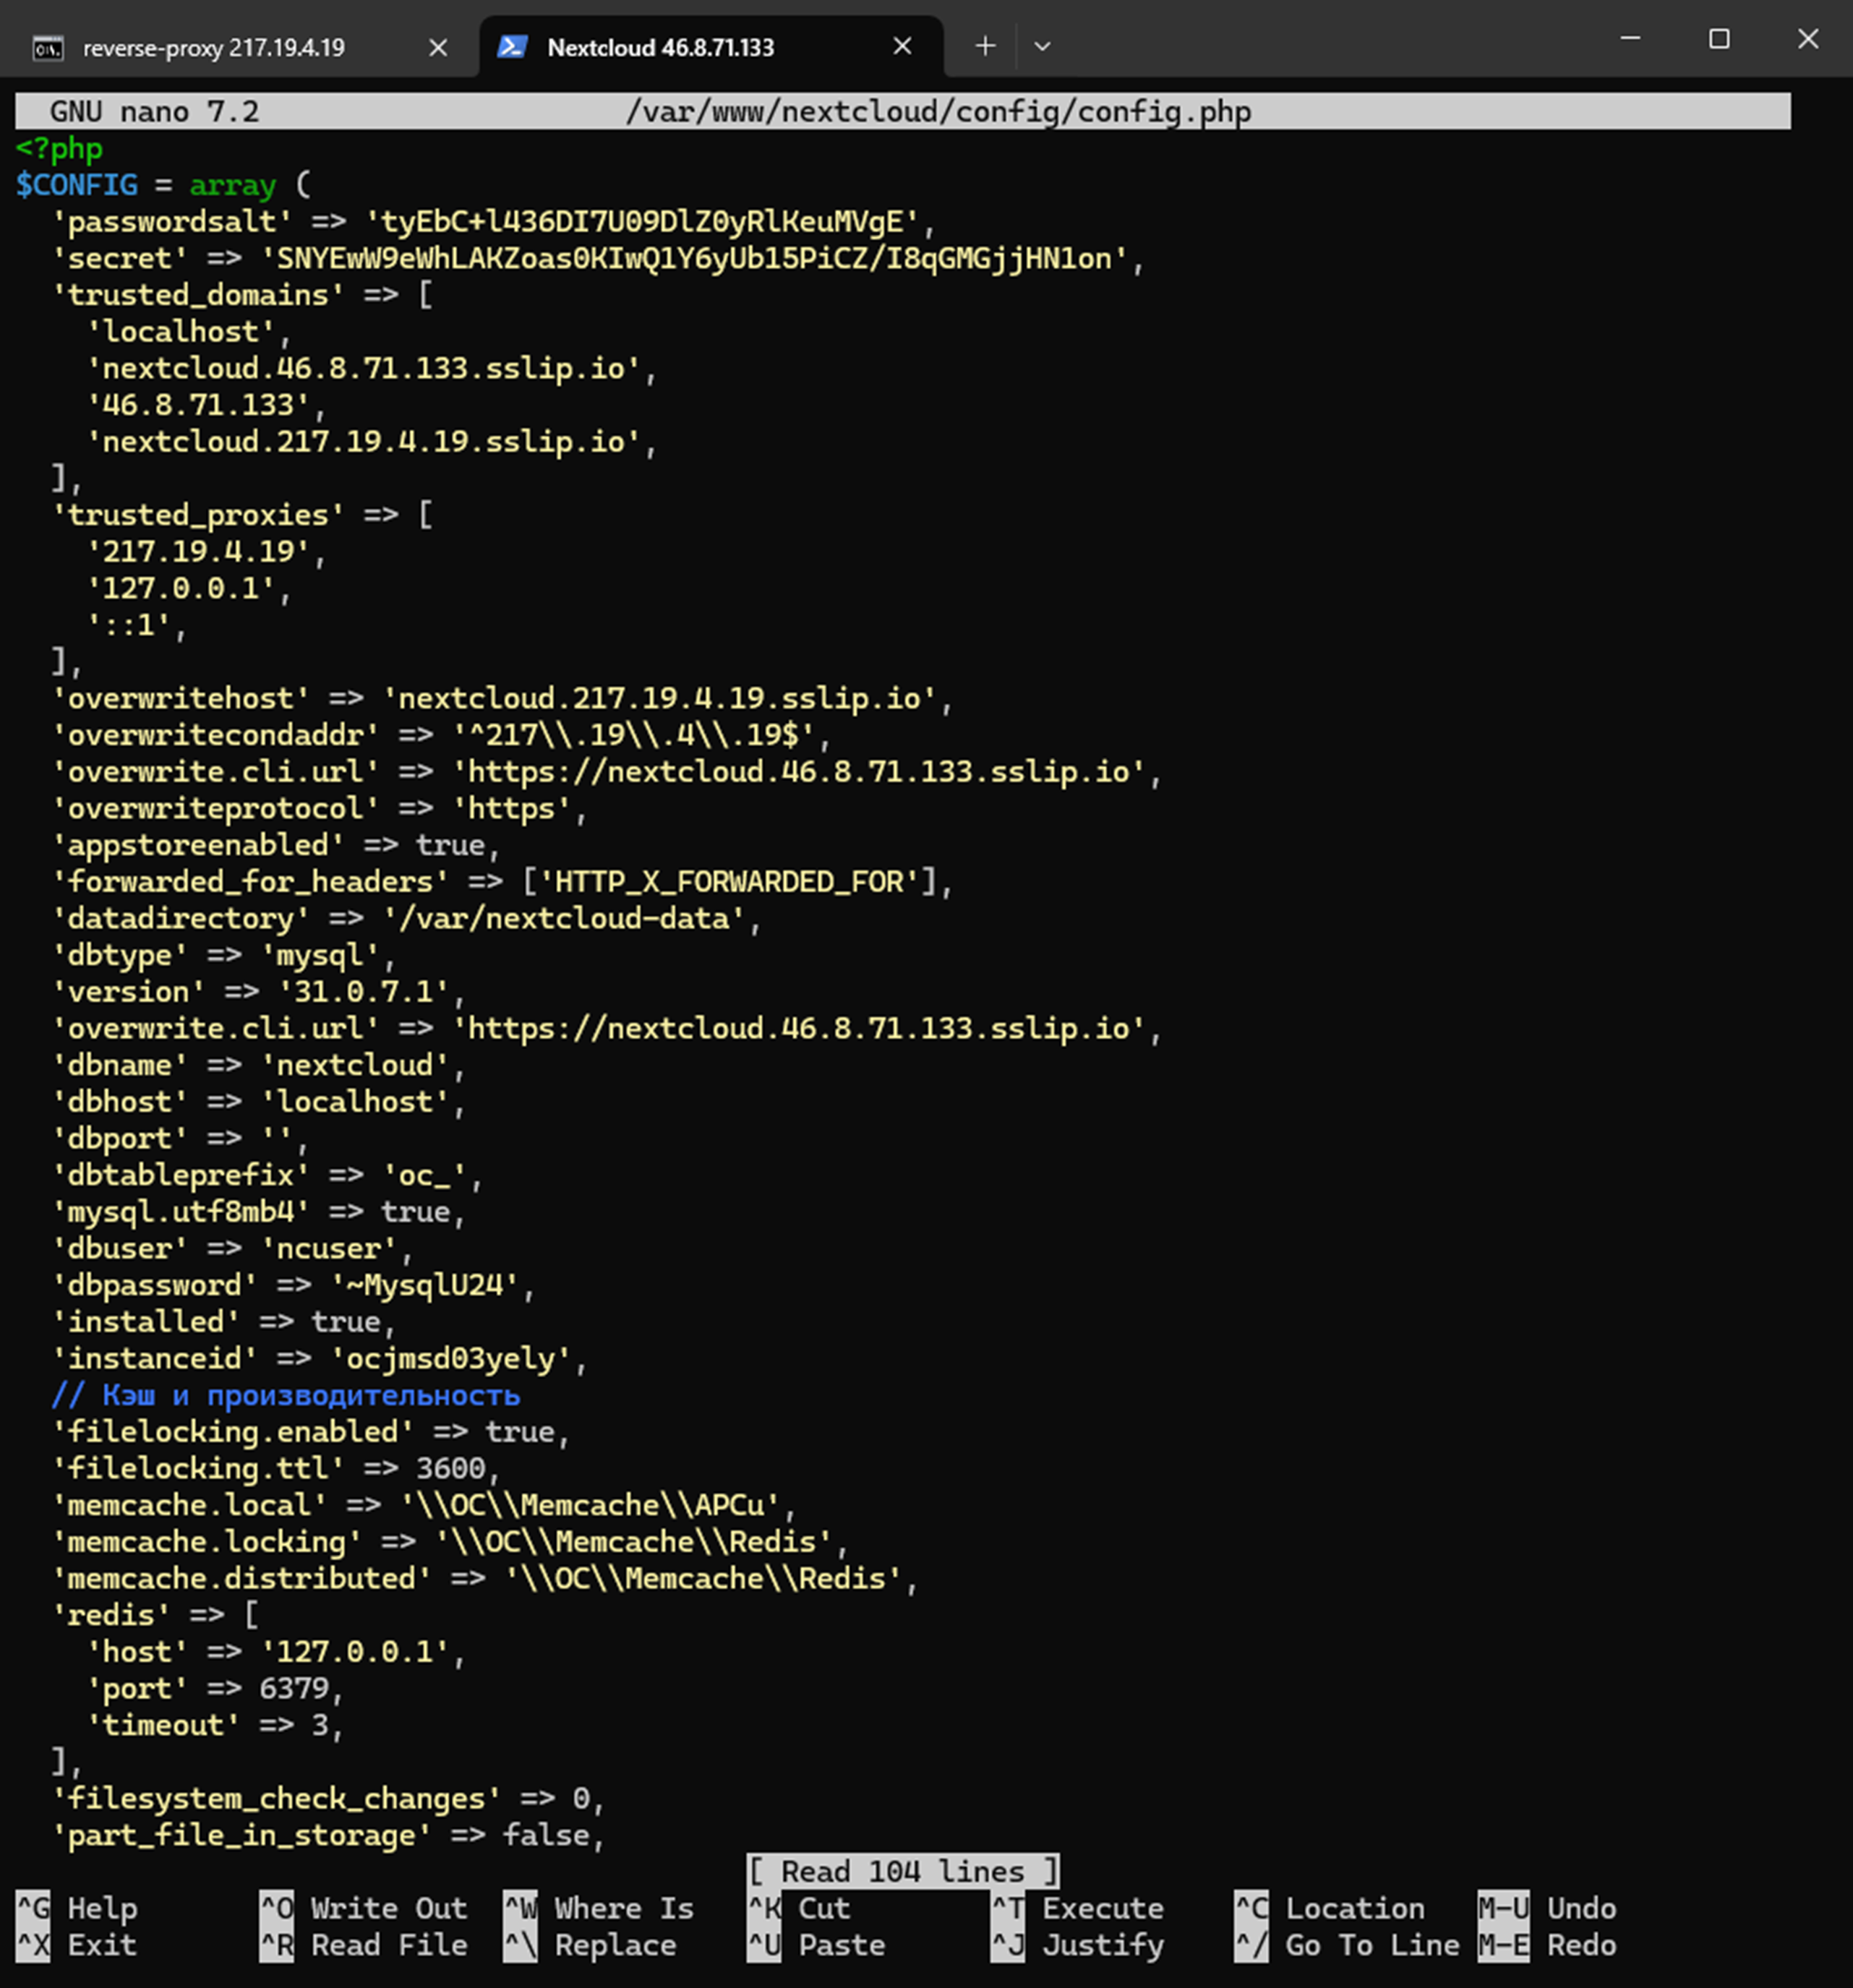Expand the new tab profile dropdown
The image size is (1853, 1988).
click(1042, 46)
